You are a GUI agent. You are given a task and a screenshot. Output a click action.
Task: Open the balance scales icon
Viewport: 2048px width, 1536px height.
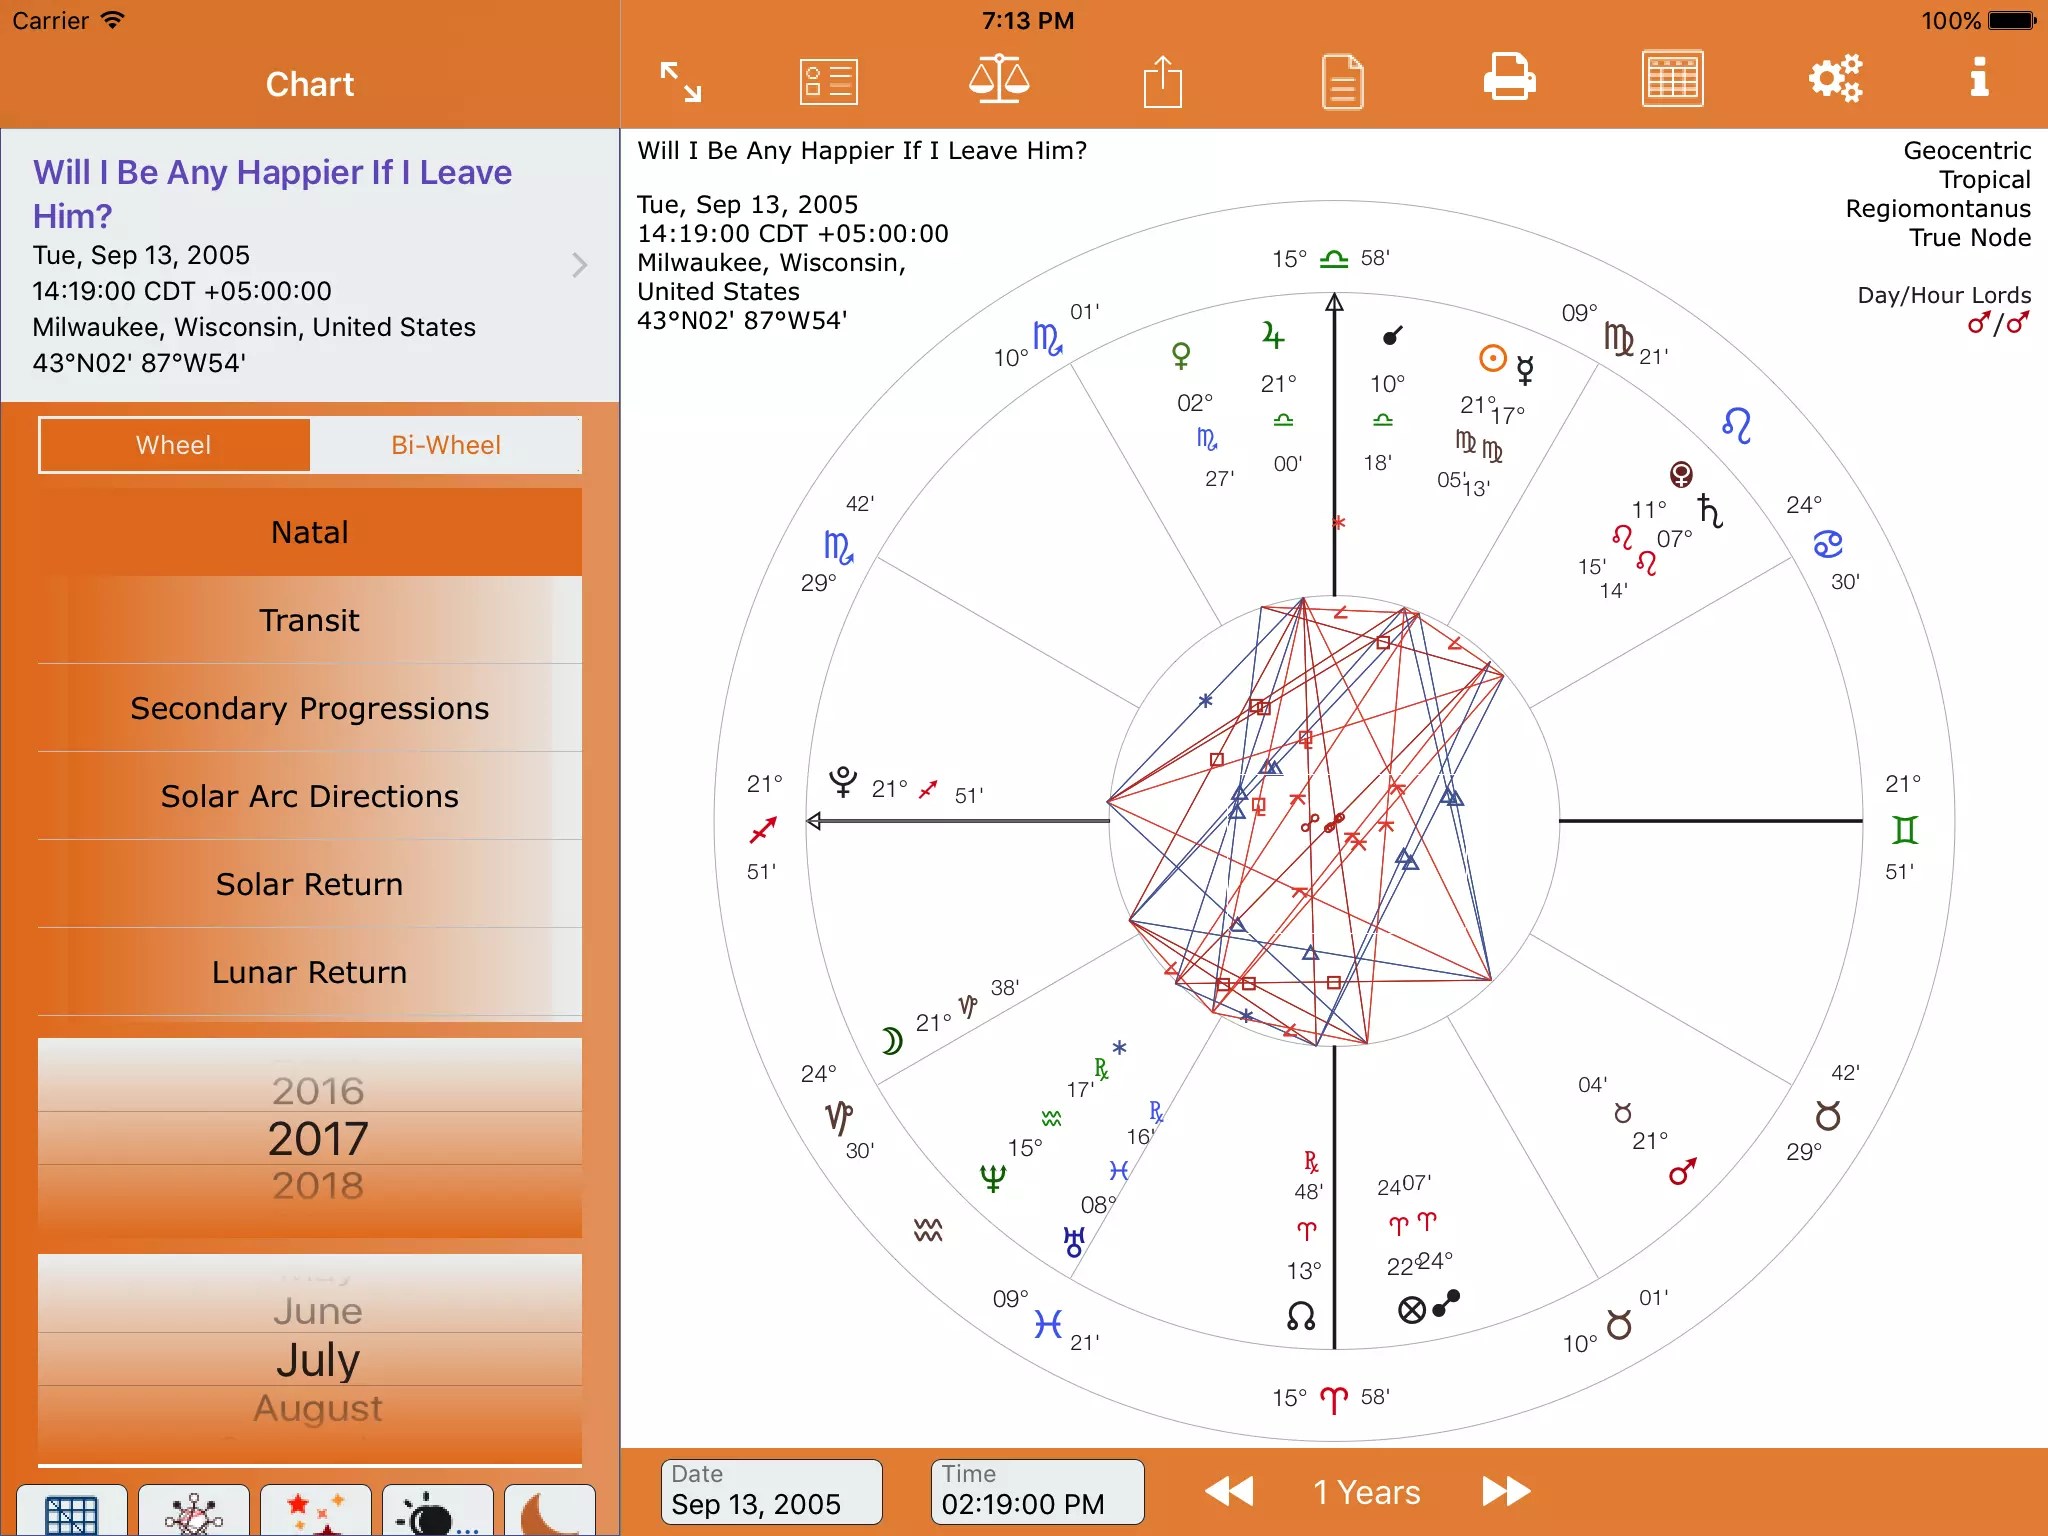click(x=998, y=80)
